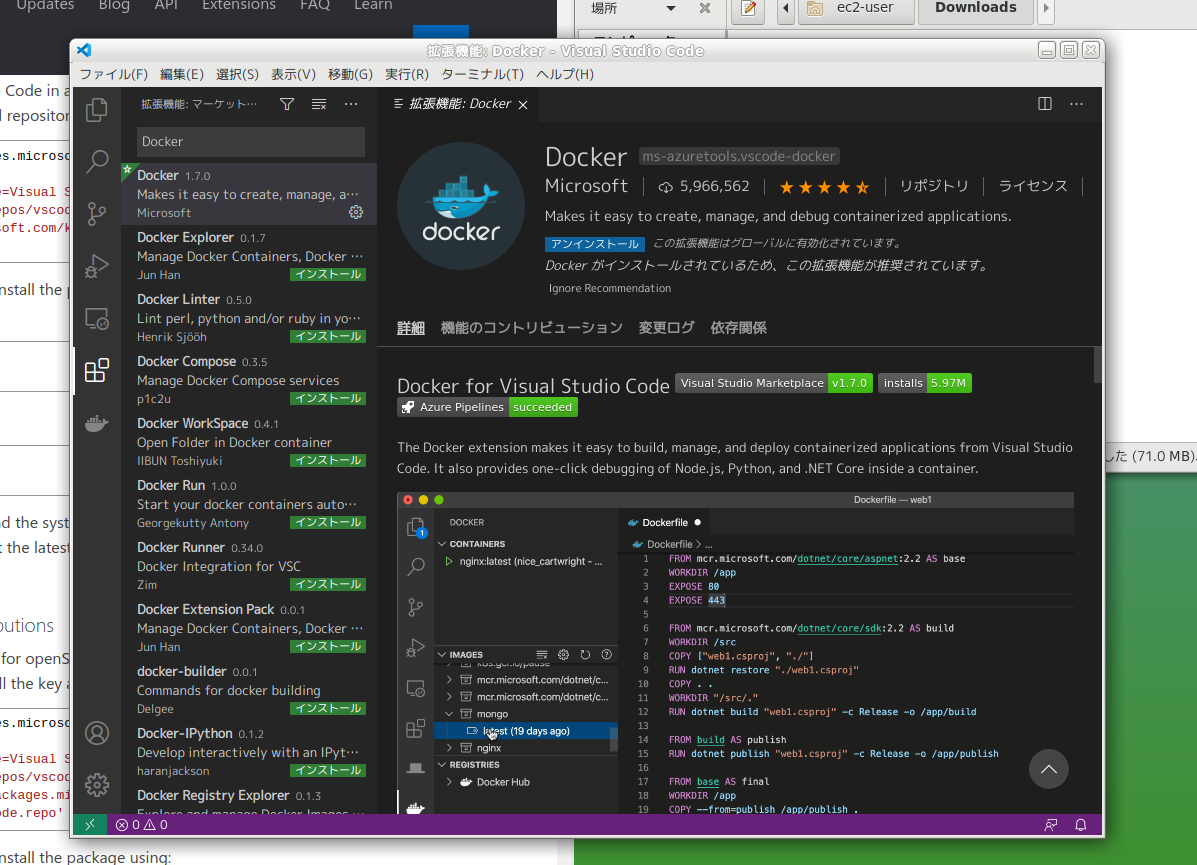Click the installs 5.97M badge
The height and width of the screenshot is (865, 1197).
click(x=924, y=383)
